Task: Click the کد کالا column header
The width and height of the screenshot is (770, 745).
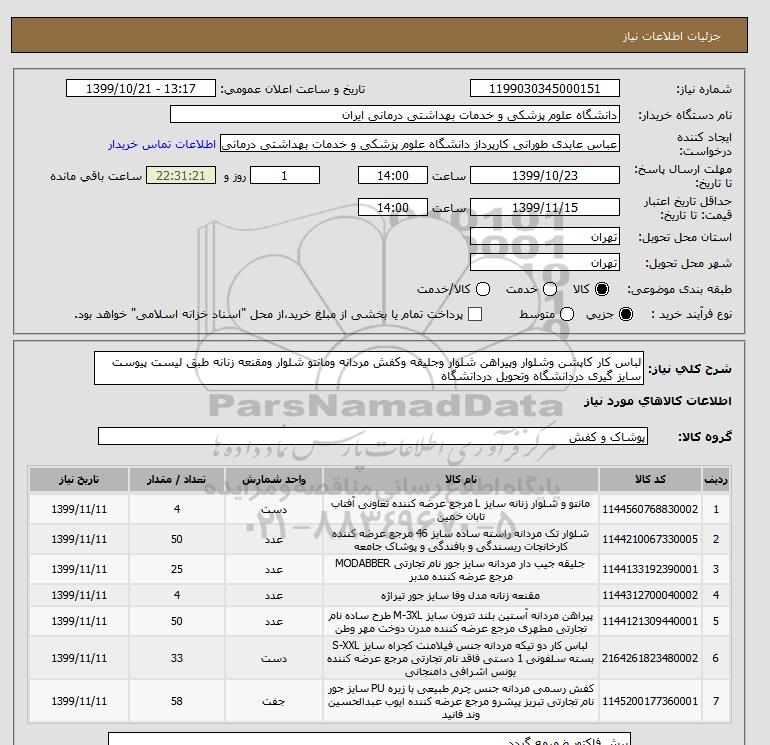Action: (x=650, y=479)
